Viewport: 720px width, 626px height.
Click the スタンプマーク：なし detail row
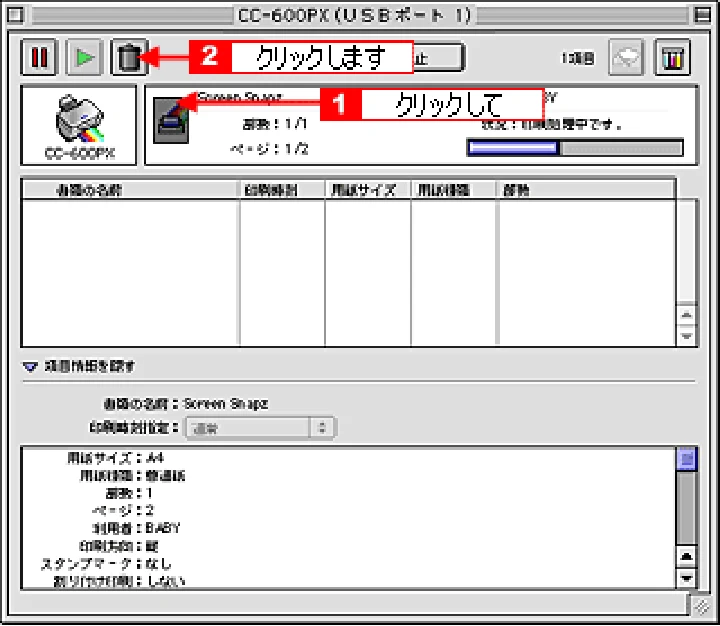pos(106,564)
